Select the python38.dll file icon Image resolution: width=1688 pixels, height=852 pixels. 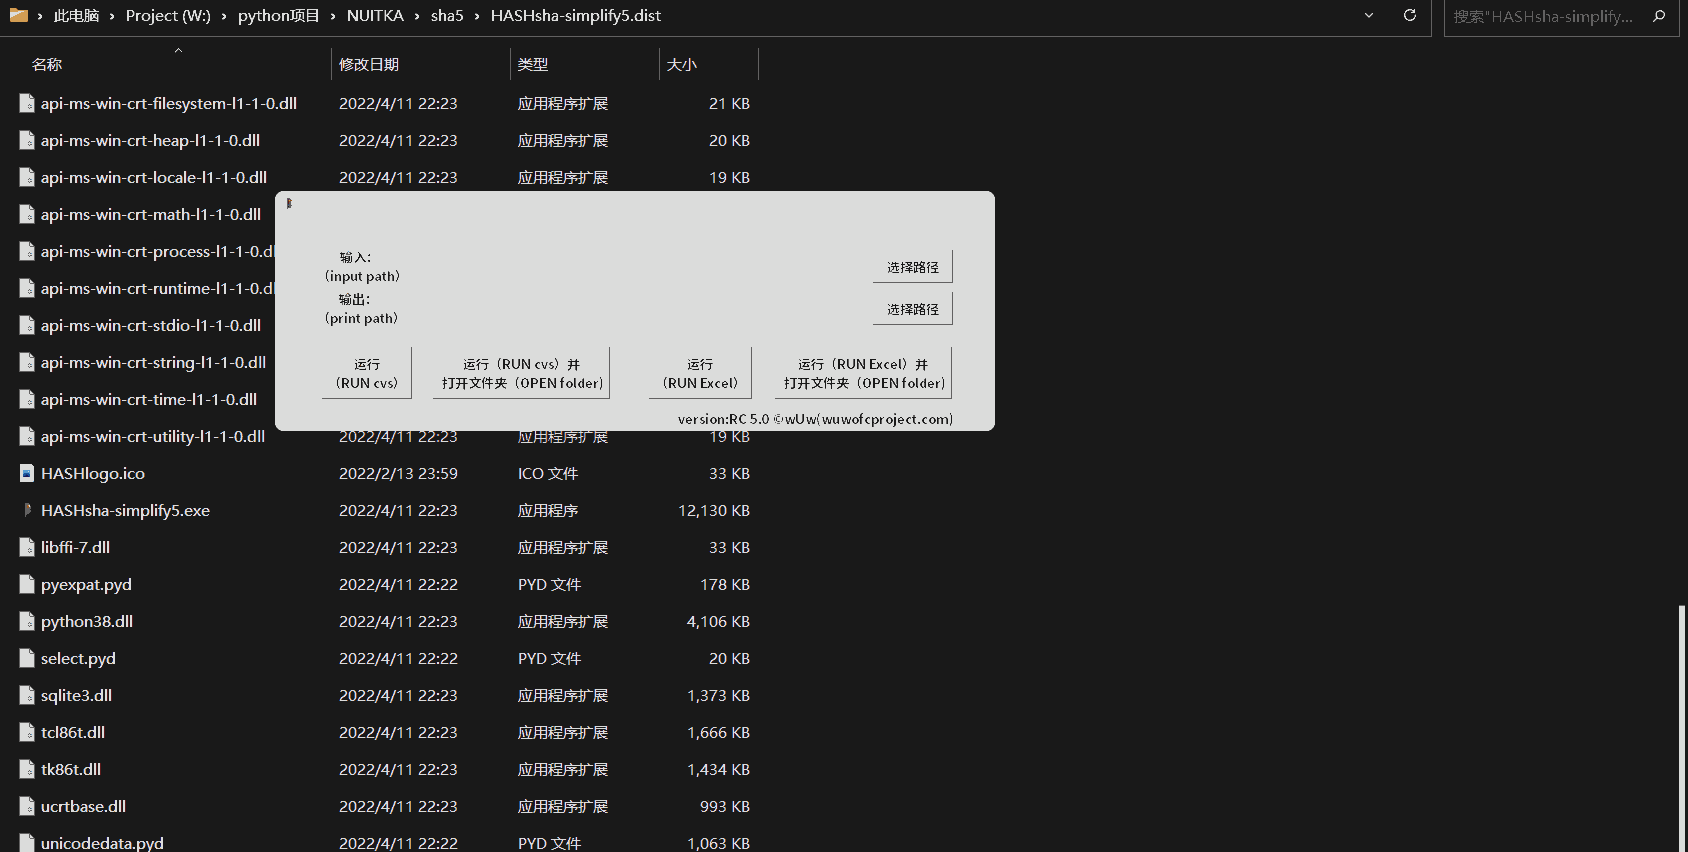tap(27, 621)
